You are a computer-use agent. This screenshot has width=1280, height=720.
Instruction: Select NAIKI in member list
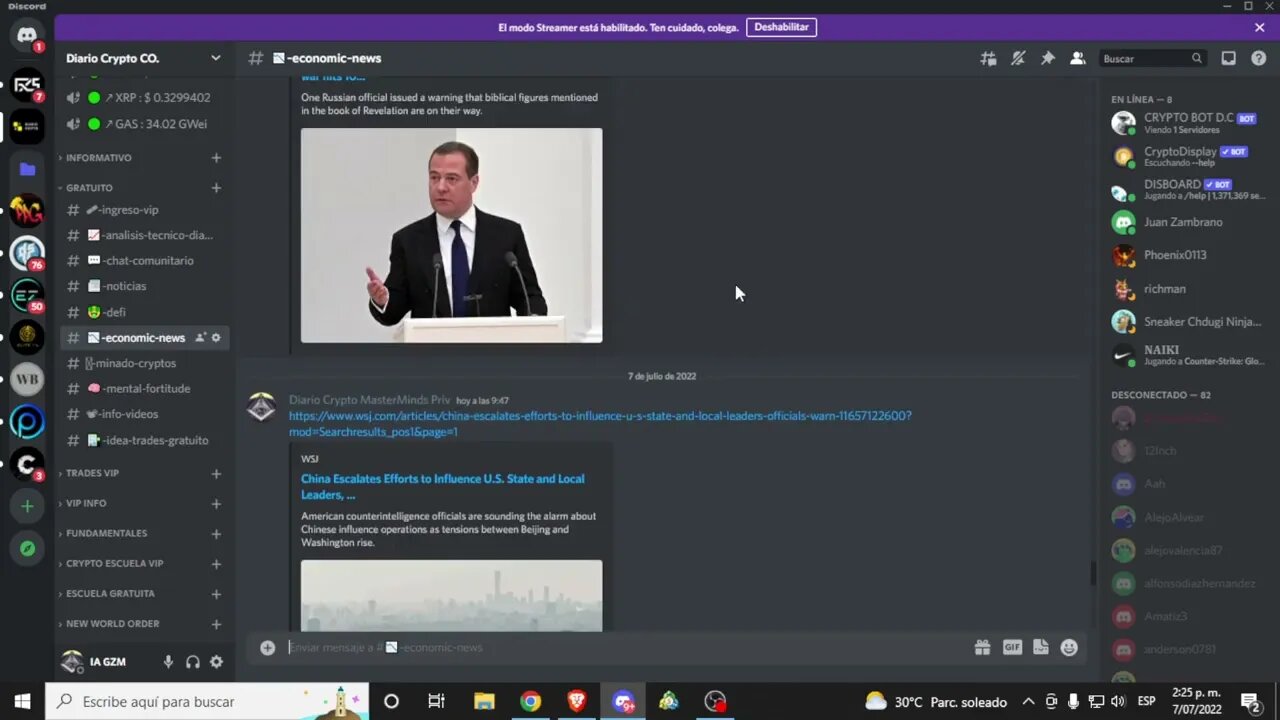coord(1187,355)
